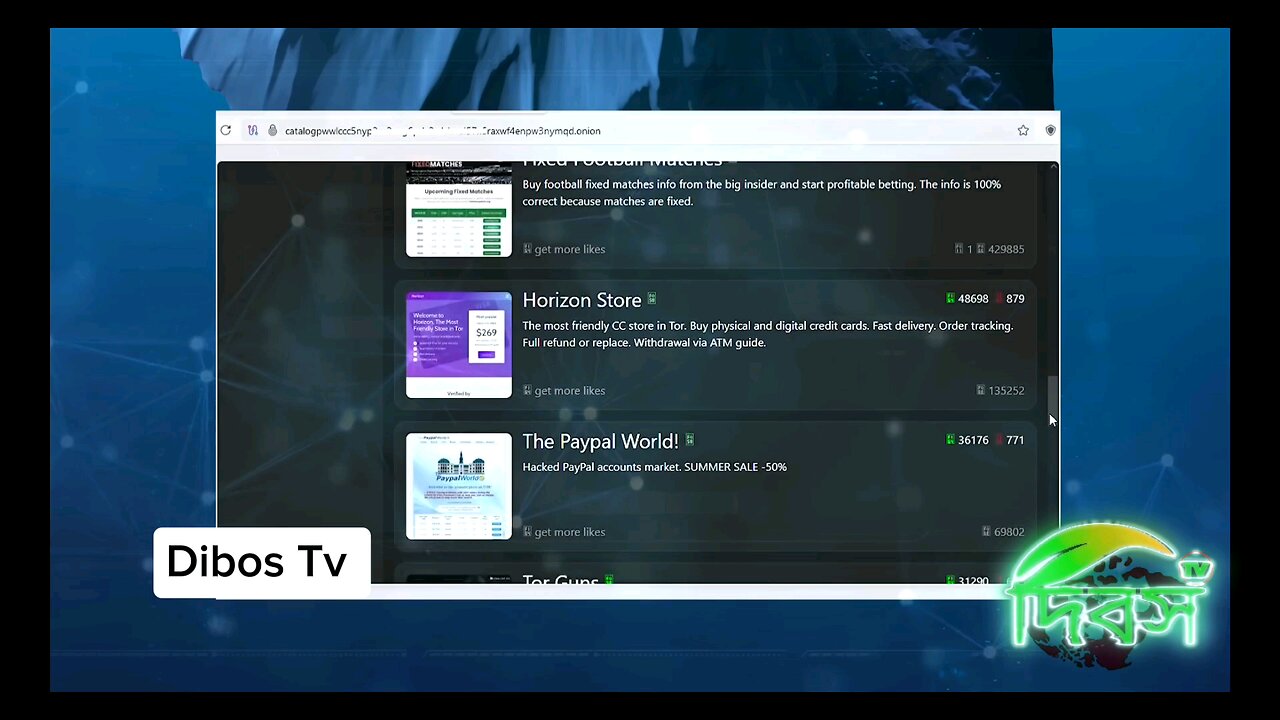Upvote The Paypal World with green icon
Viewport: 1280px width, 720px height.
click(x=950, y=440)
